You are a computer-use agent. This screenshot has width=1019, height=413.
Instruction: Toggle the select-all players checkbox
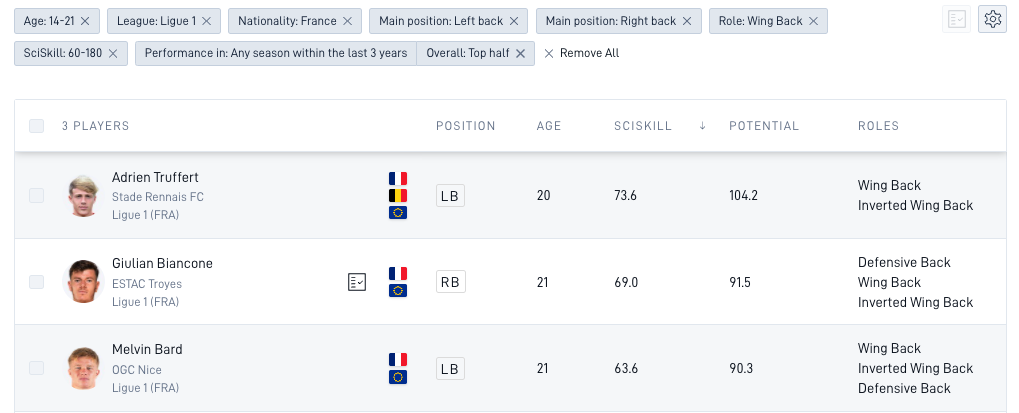tap(36, 126)
